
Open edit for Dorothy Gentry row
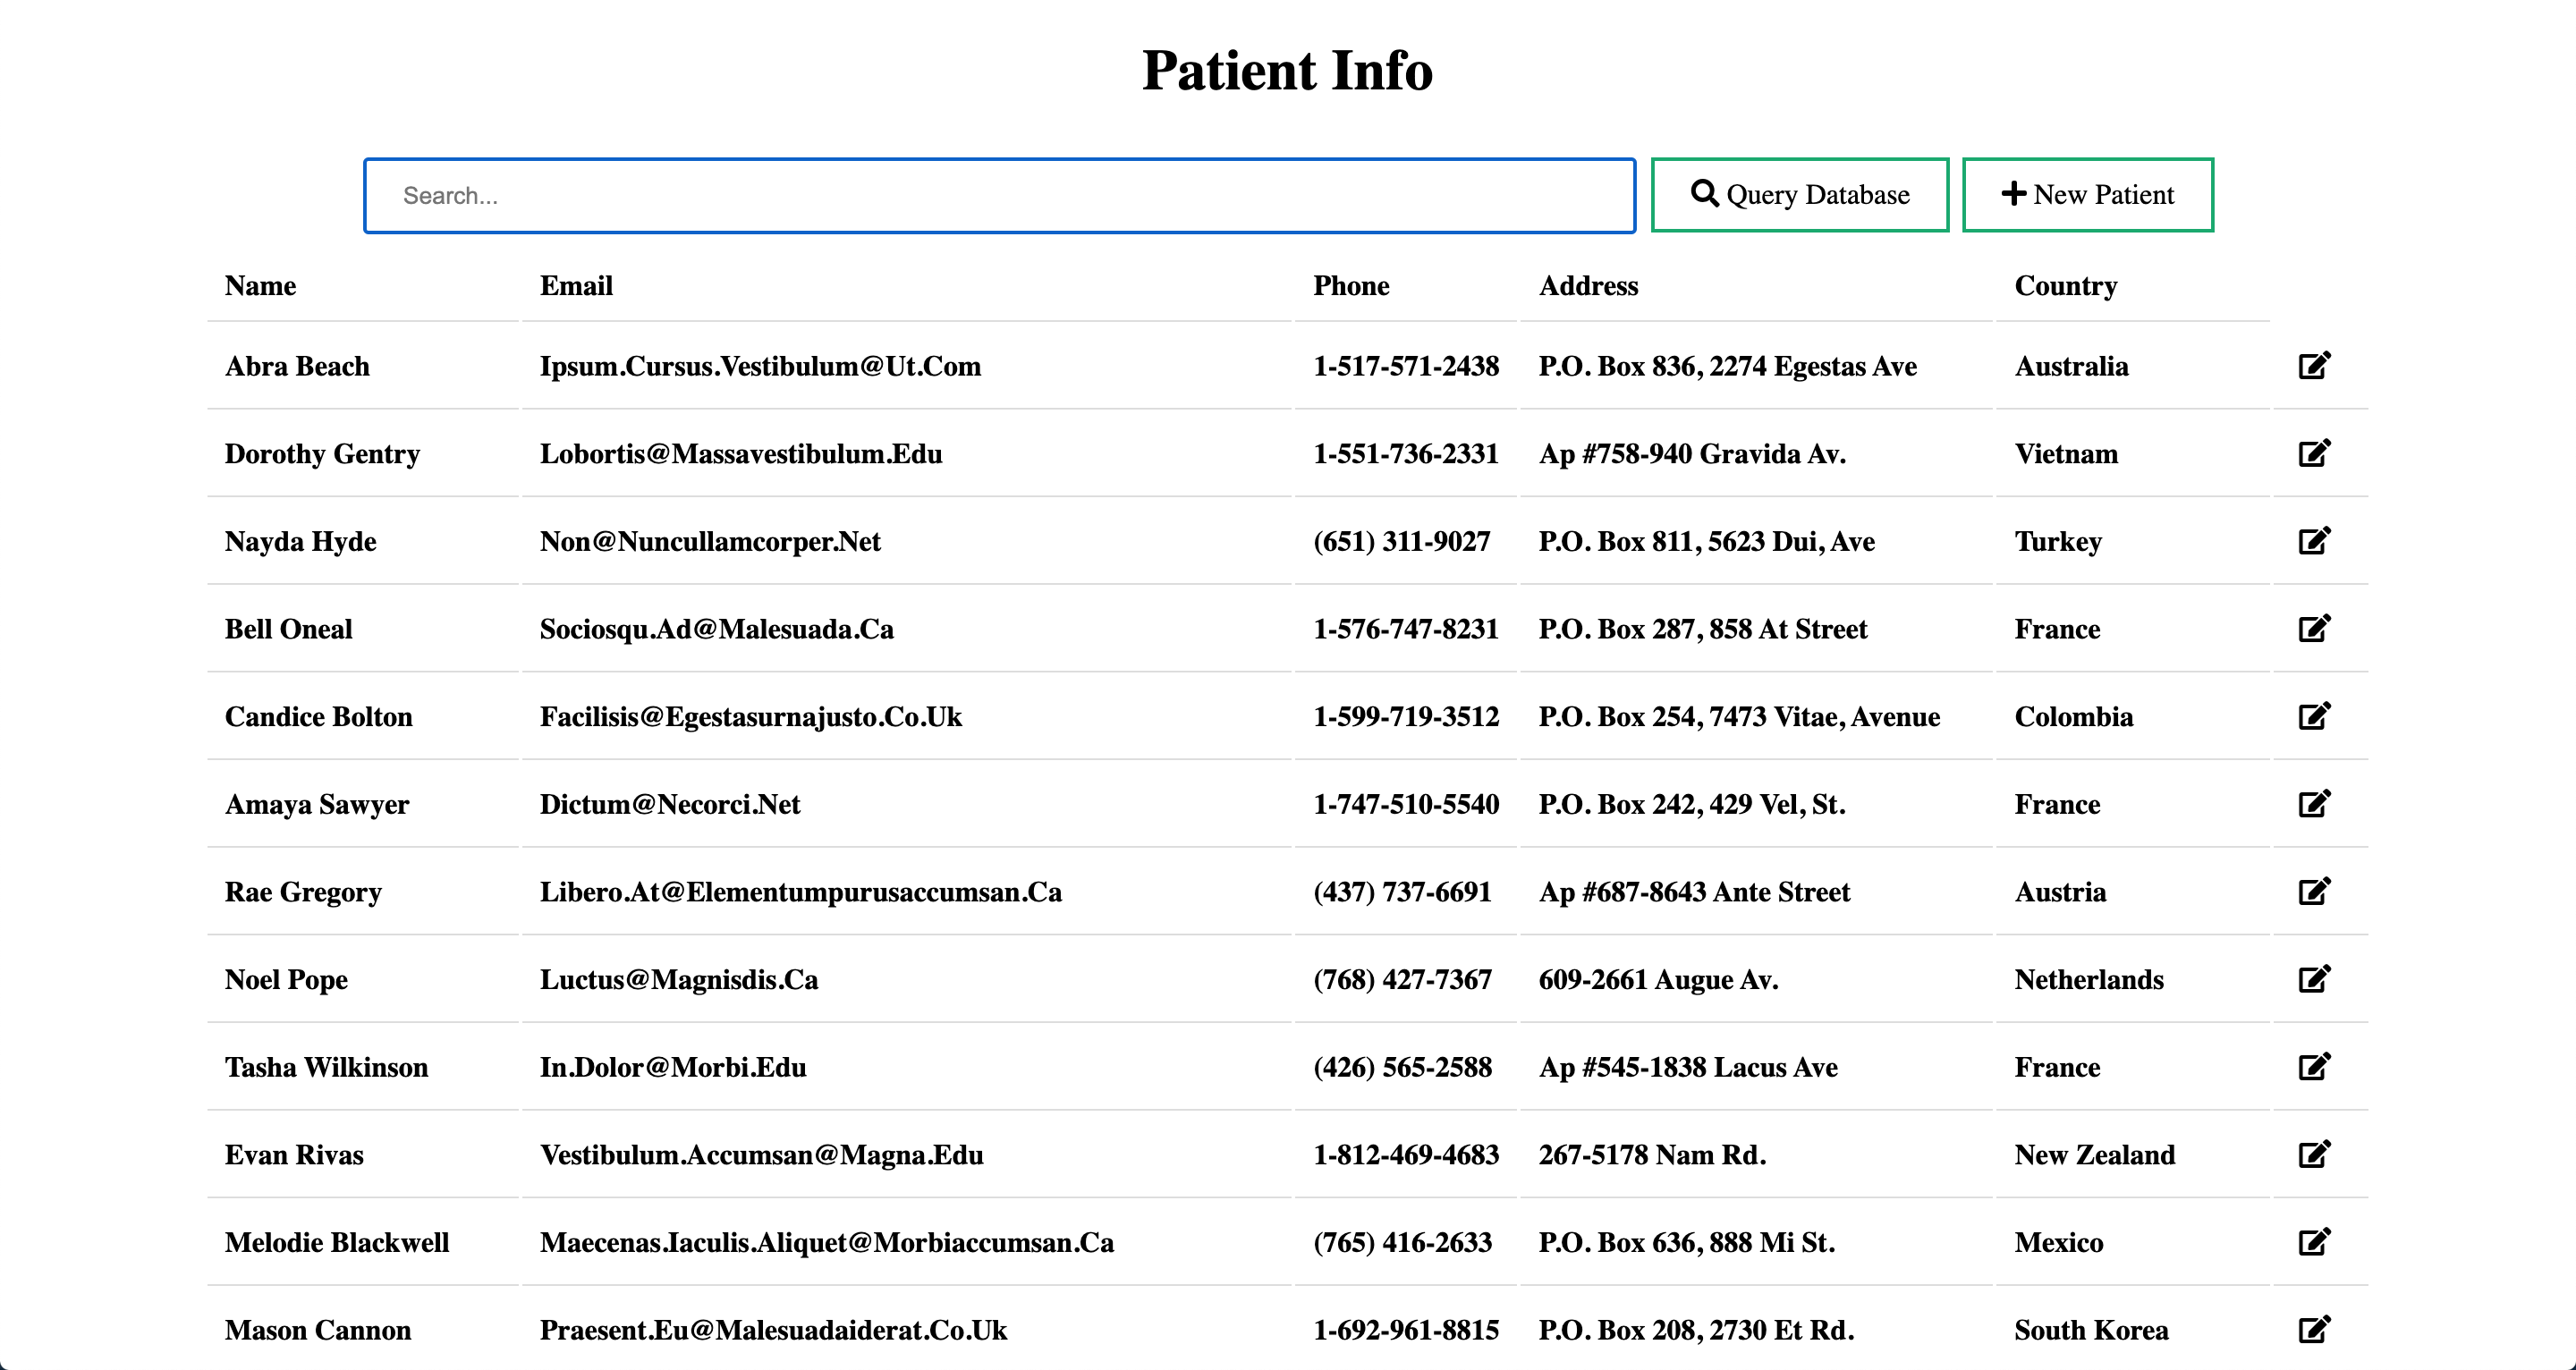(x=2313, y=453)
